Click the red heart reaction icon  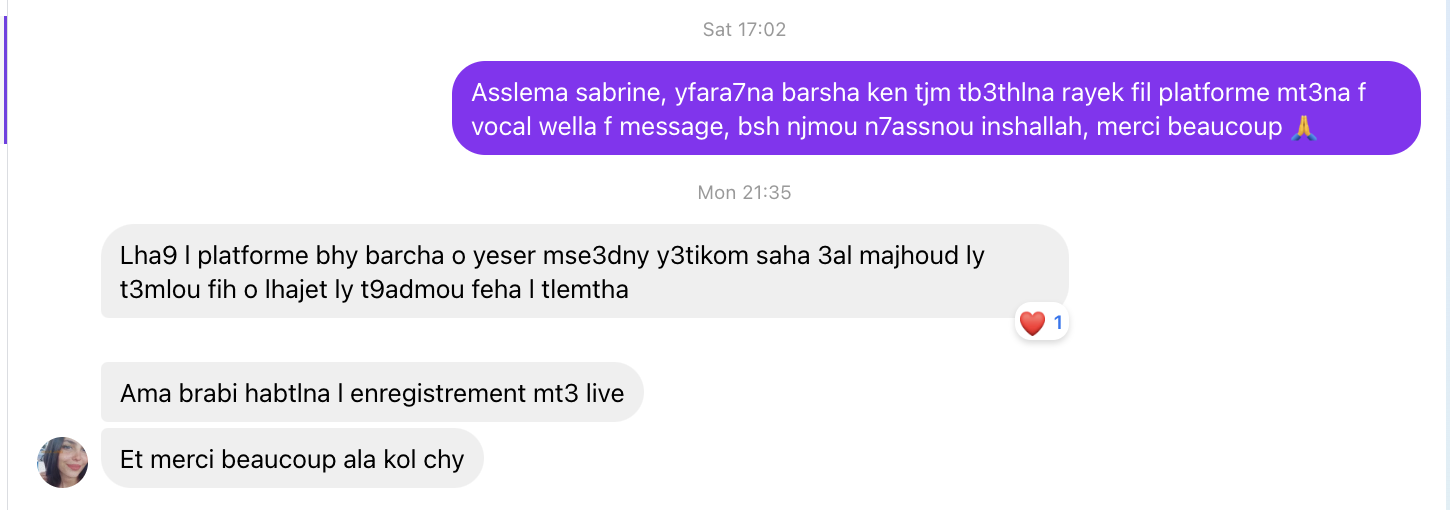(1032, 323)
